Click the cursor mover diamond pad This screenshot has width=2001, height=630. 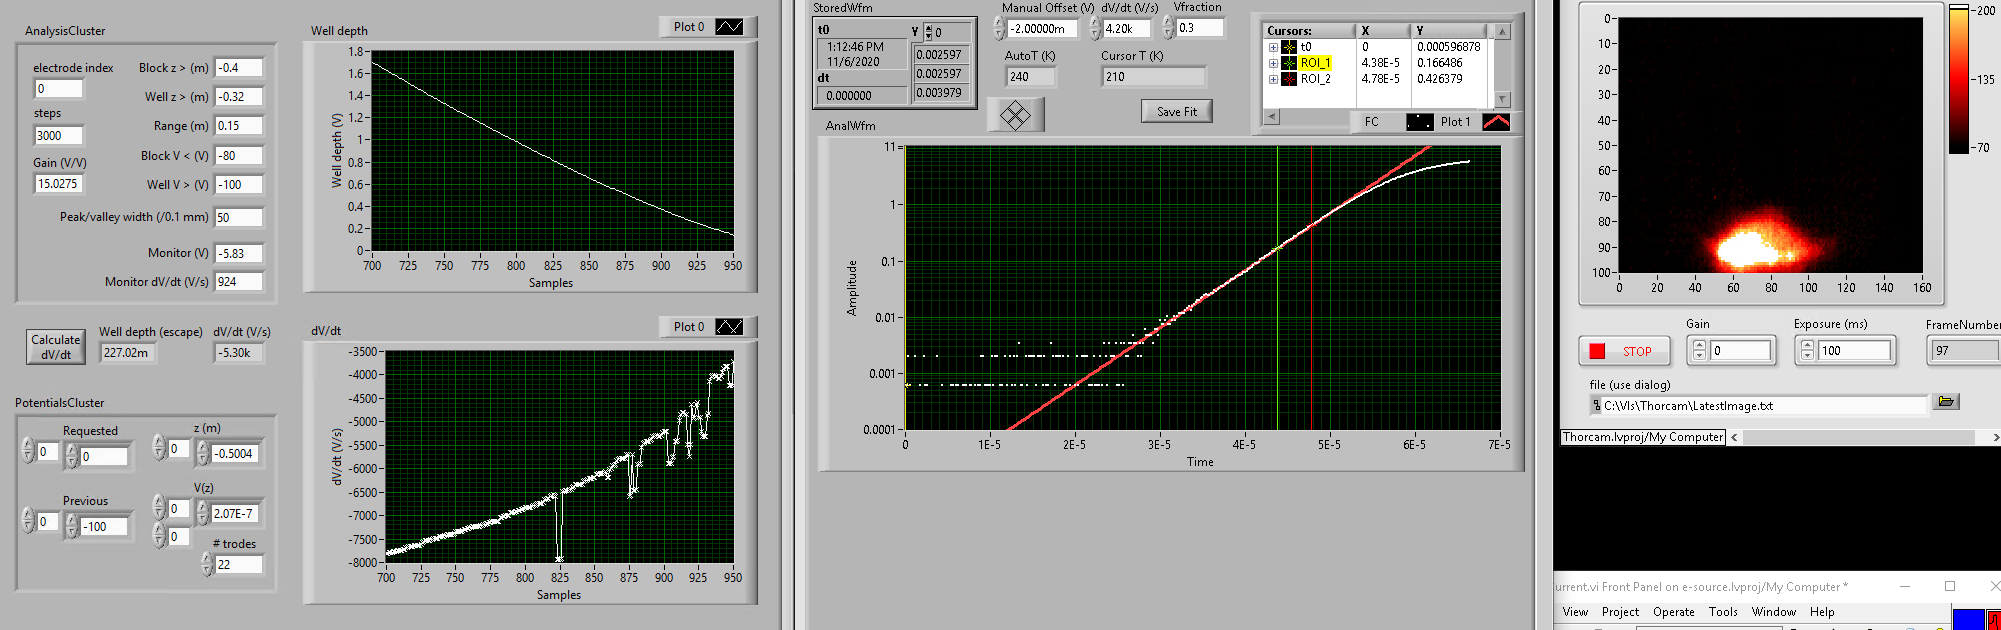click(1015, 115)
